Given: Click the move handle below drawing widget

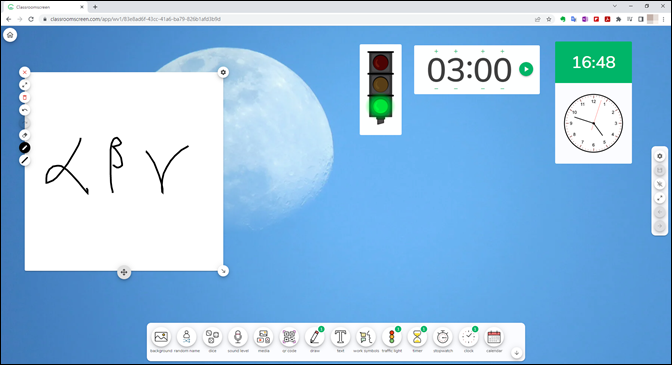Looking at the screenshot, I should [x=124, y=272].
